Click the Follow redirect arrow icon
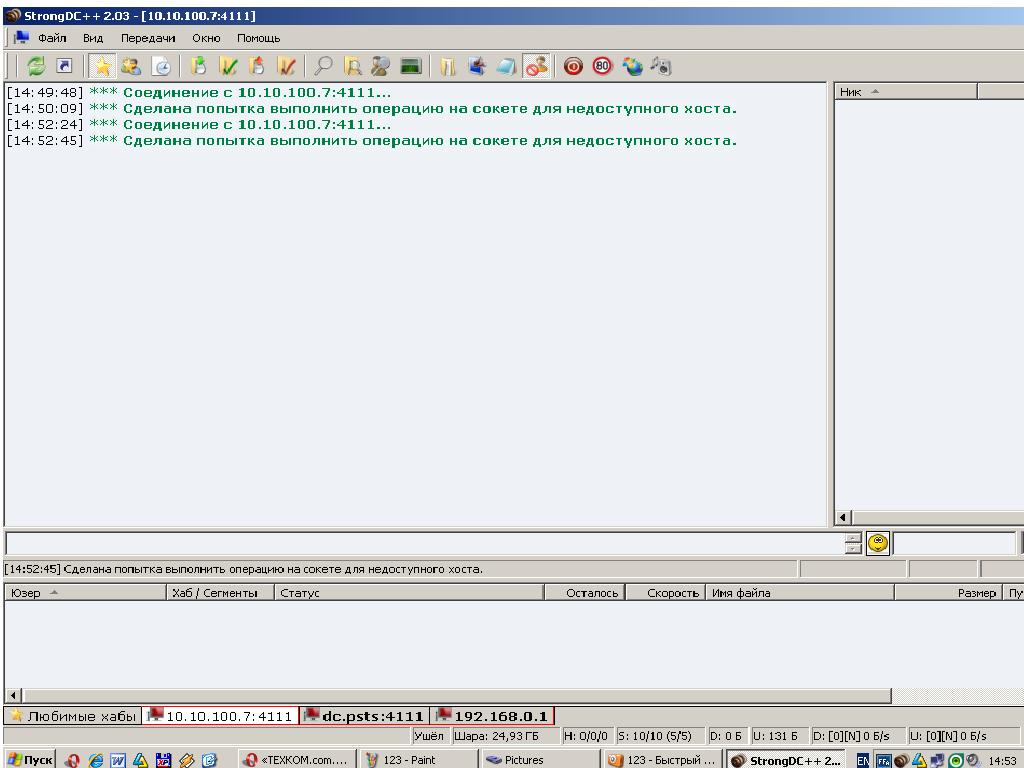 tap(62, 66)
